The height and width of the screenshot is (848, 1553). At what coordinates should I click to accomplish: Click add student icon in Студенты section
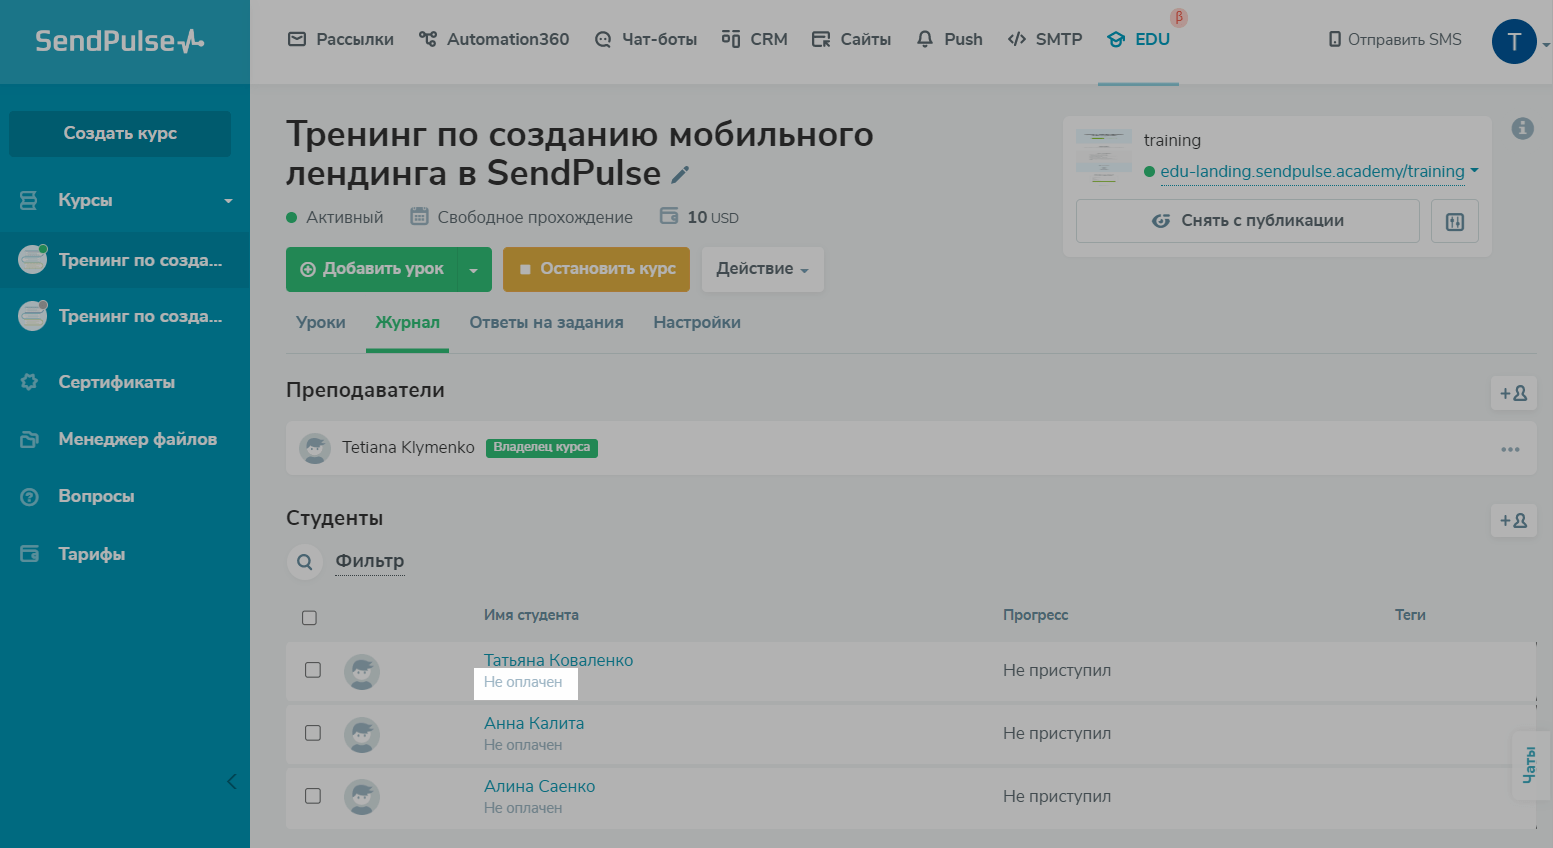point(1513,520)
